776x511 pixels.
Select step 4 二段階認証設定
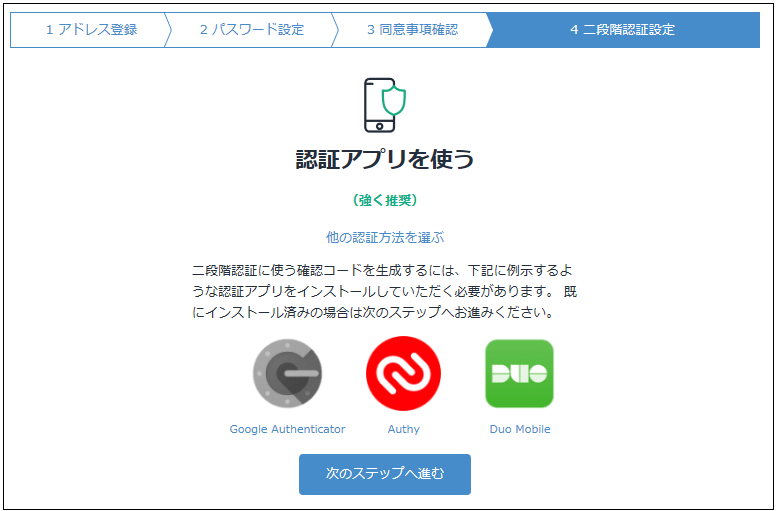tap(623, 30)
